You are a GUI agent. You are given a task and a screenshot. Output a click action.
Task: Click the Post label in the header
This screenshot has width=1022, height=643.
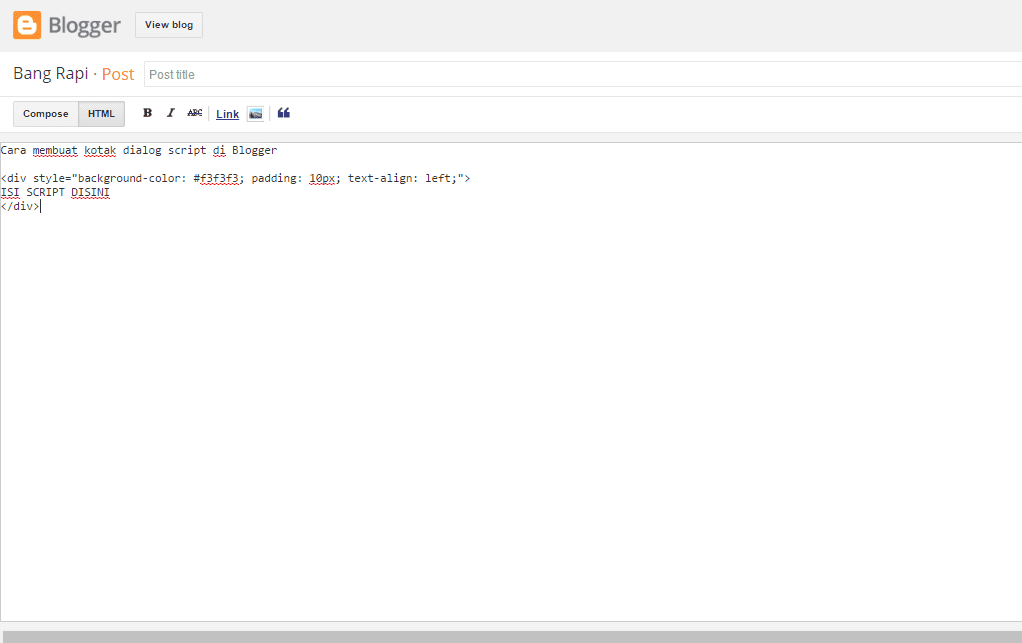pyautogui.click(x=118, y=74)
